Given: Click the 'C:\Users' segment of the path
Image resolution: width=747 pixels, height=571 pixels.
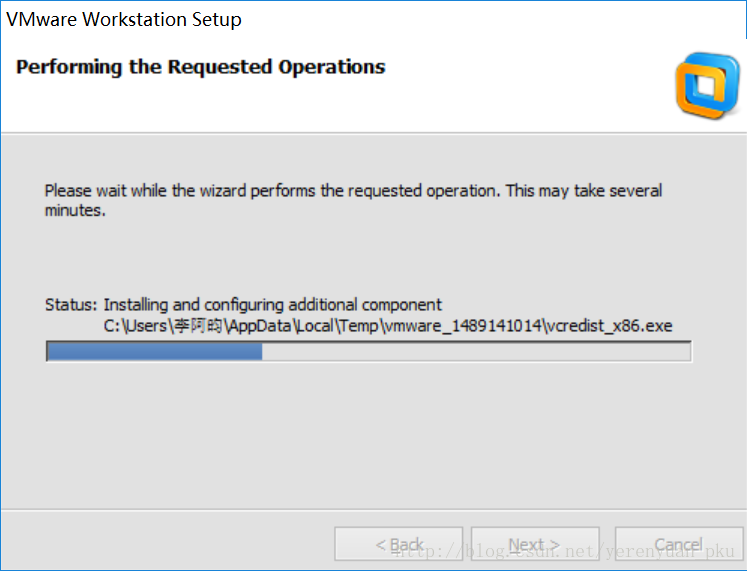Looking at the screenshot, I should point(133,325).
